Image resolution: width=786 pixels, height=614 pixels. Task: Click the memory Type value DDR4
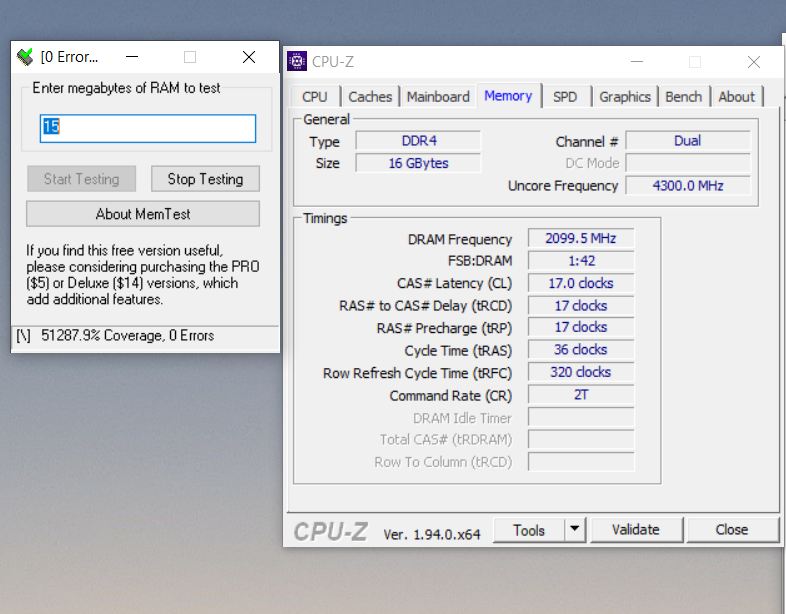pos(419,141)
